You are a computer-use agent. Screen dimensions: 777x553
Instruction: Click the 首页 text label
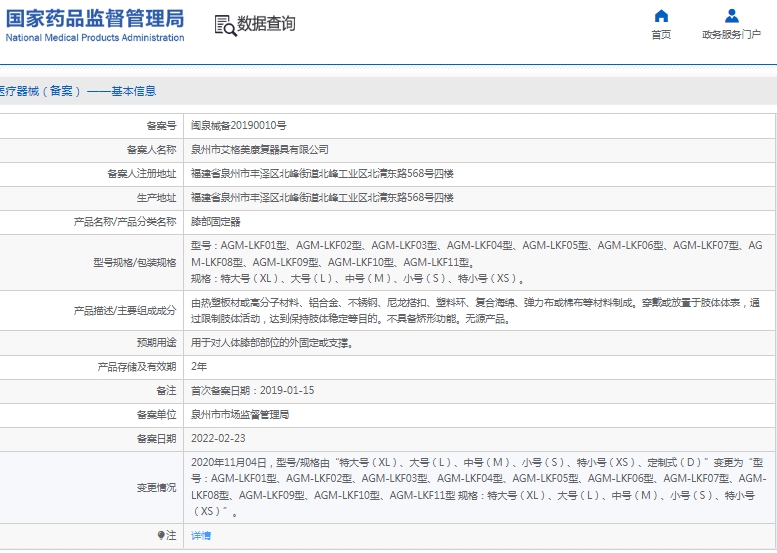pyautogui.click(x=661, y=35)
